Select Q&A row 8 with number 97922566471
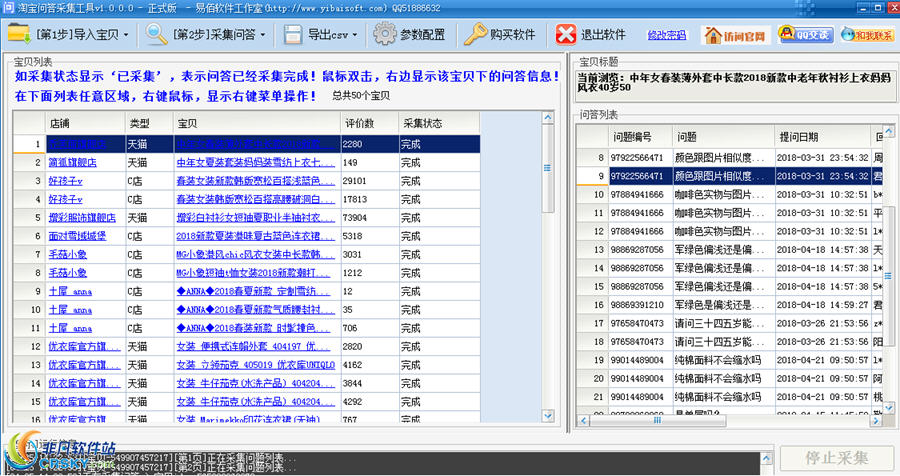This screenshot has width=900, height=476. point(730,157)
